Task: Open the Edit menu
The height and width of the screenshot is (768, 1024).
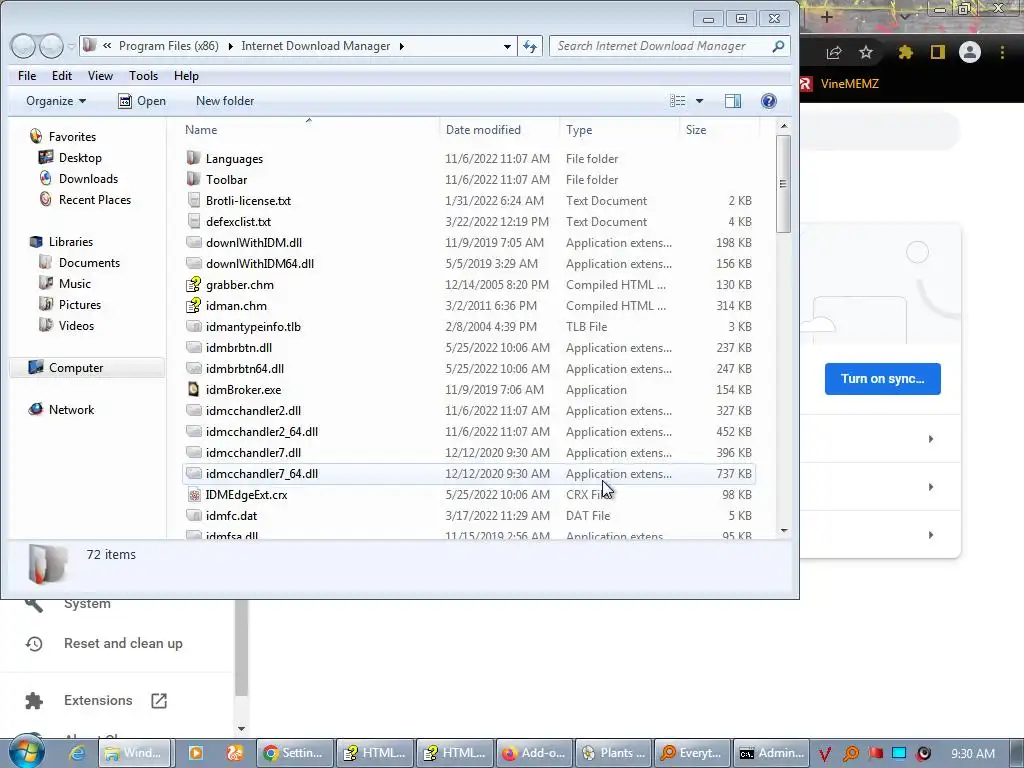Action: click(62, 76)
